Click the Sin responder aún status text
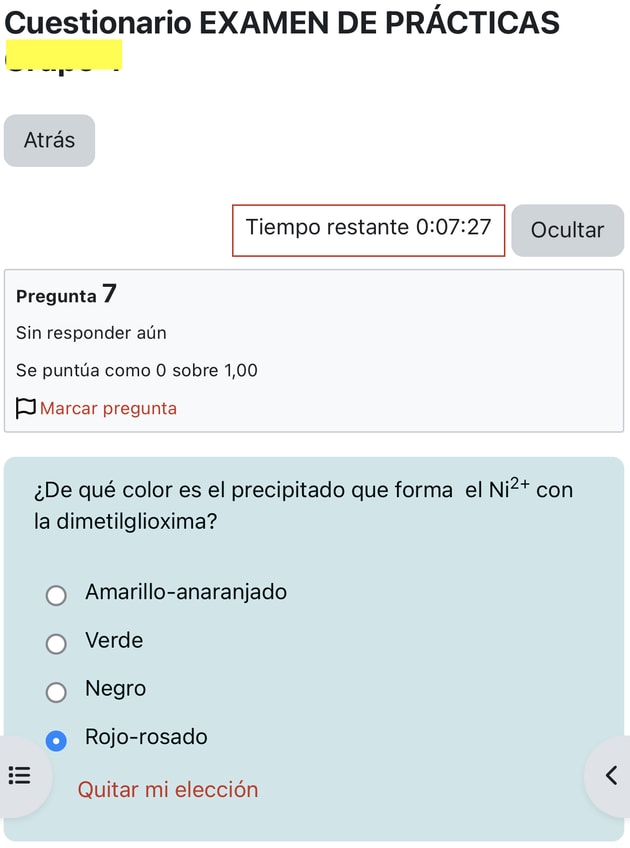The height and width of the screenshot is (848, 630). [91, 333]
